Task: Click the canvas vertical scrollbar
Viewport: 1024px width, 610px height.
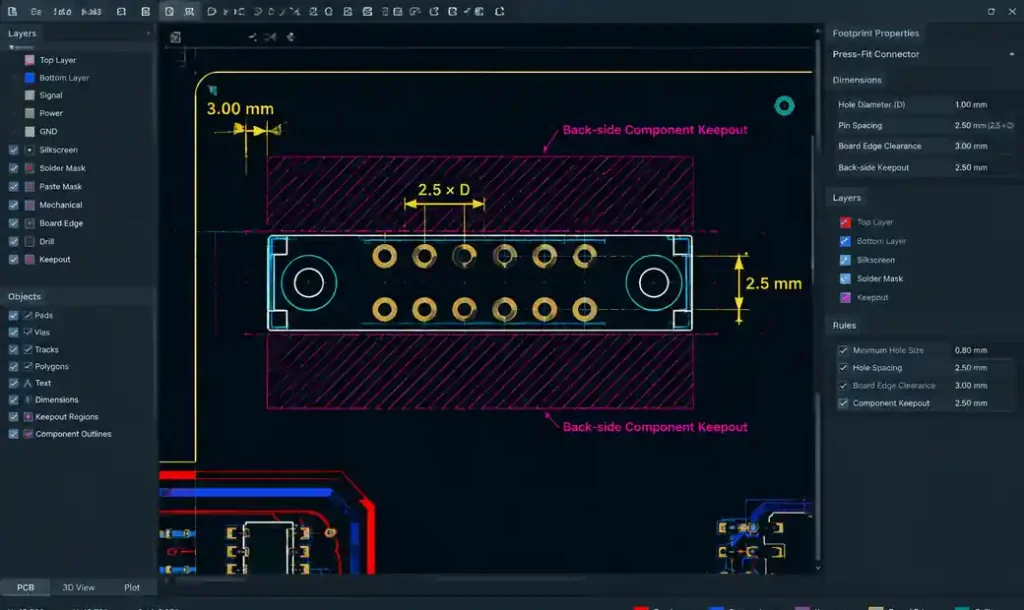Action: [818, 298]
